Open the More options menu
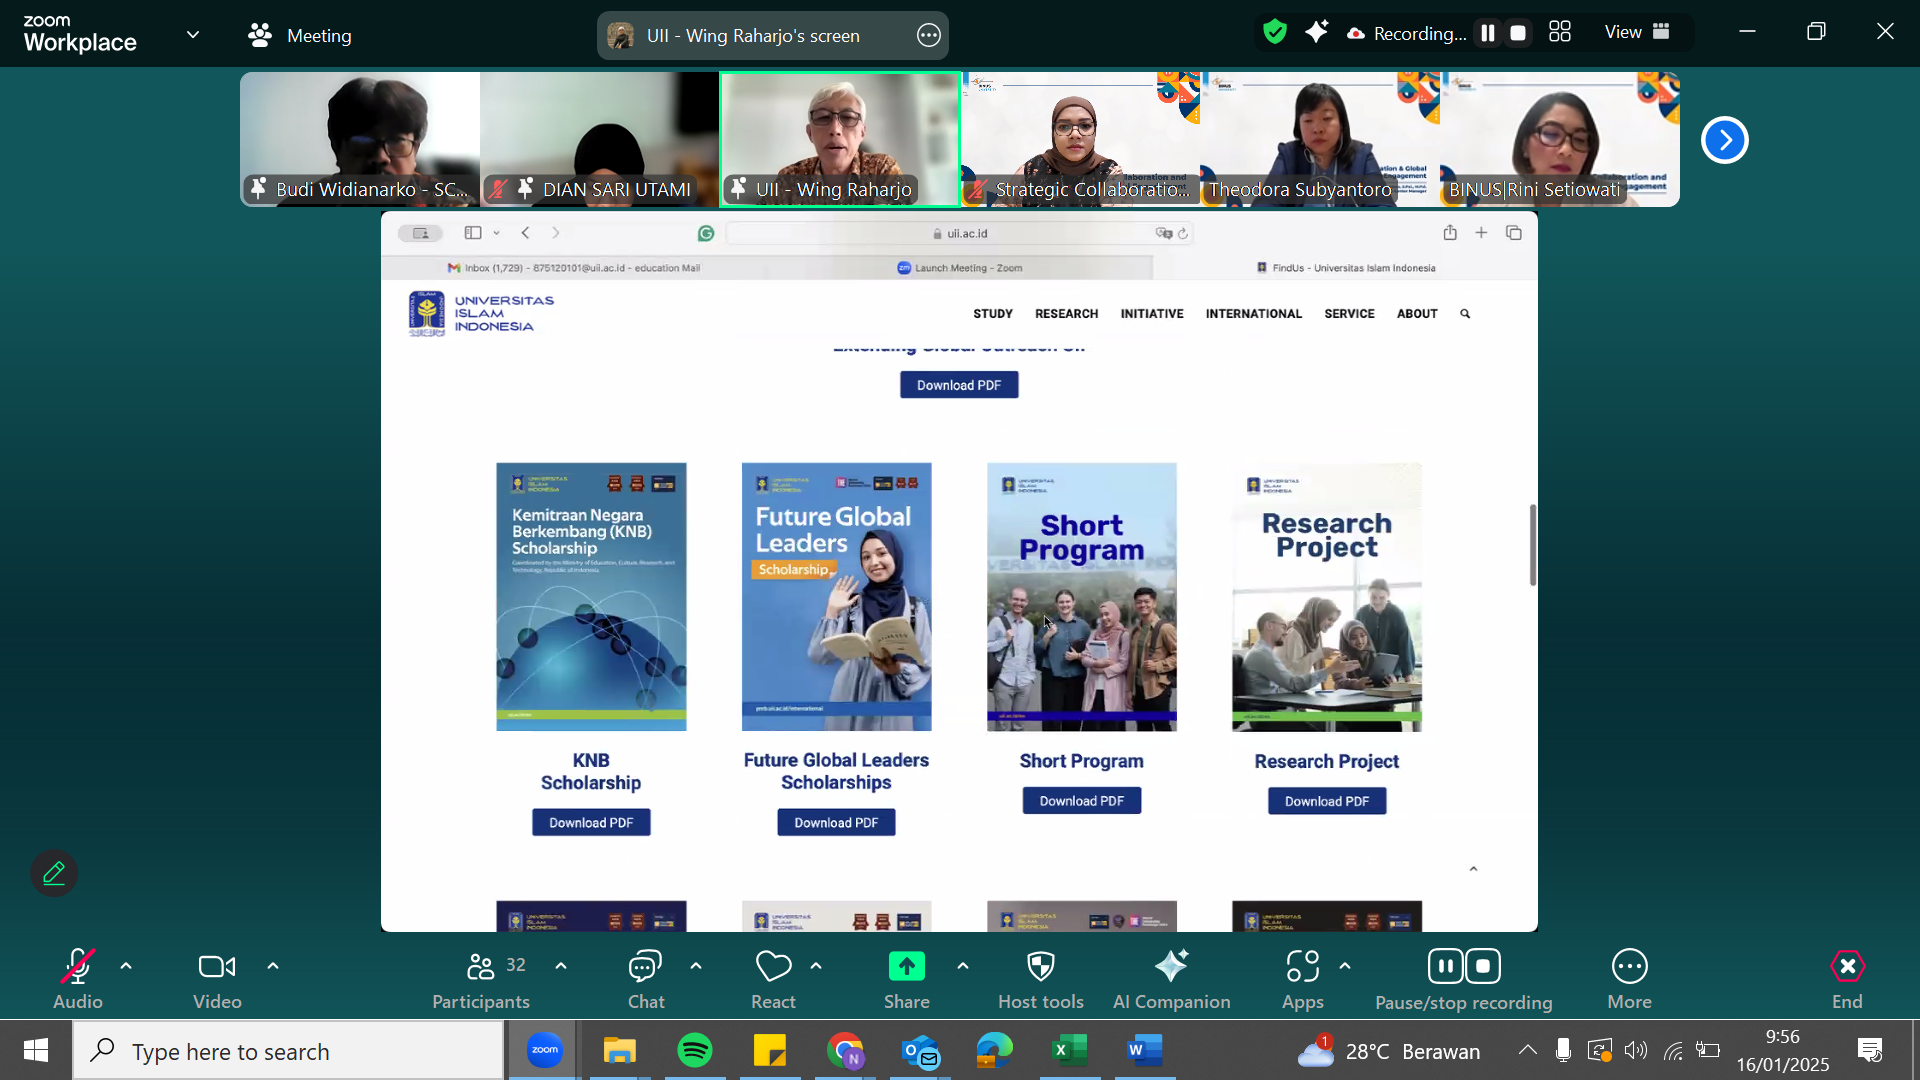The width and height of the screenshot is (1920, 1080). tap(1630, 979)
